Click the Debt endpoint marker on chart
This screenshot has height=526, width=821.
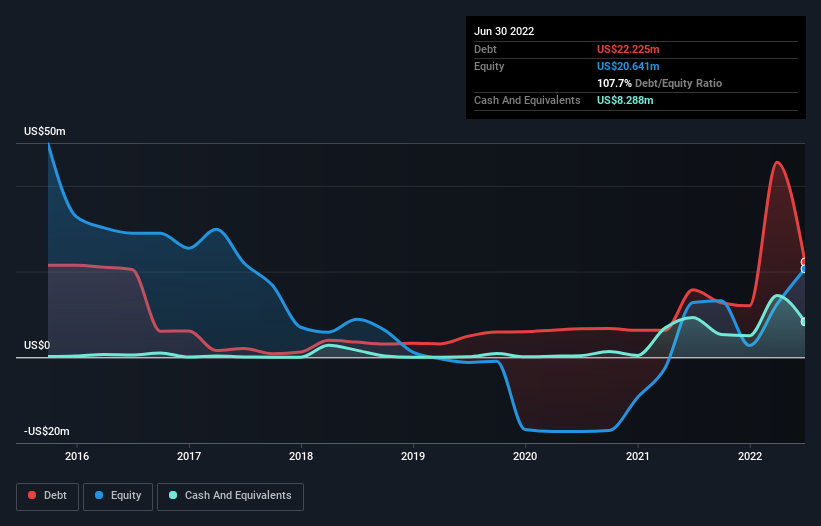point(804,262)
